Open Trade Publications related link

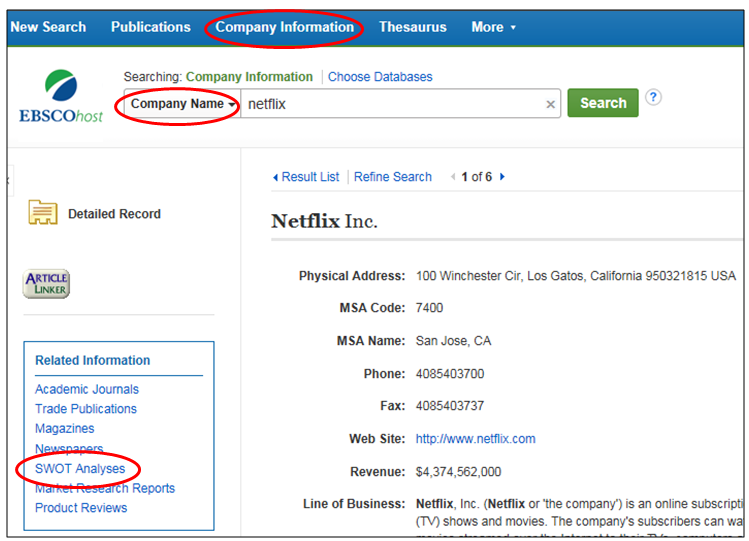point(86,409)
